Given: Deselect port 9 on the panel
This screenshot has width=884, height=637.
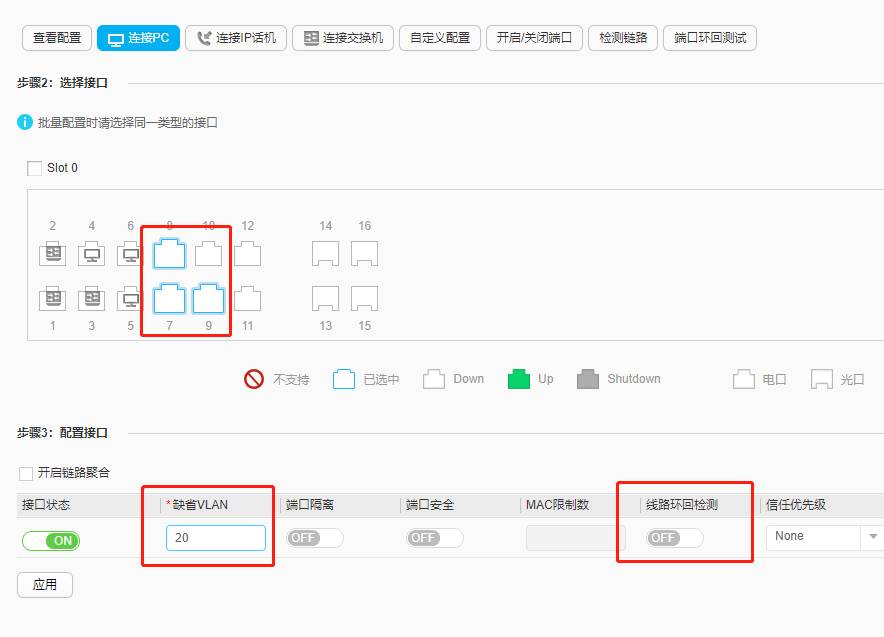Looking at the screenshot, I should 208,299.
